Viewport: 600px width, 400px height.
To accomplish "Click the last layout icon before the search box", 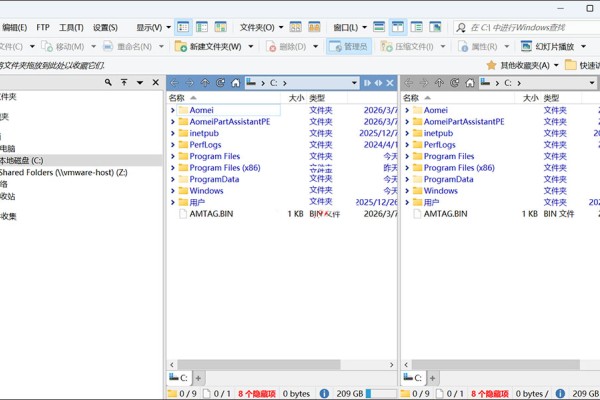I will click(435, 27).
